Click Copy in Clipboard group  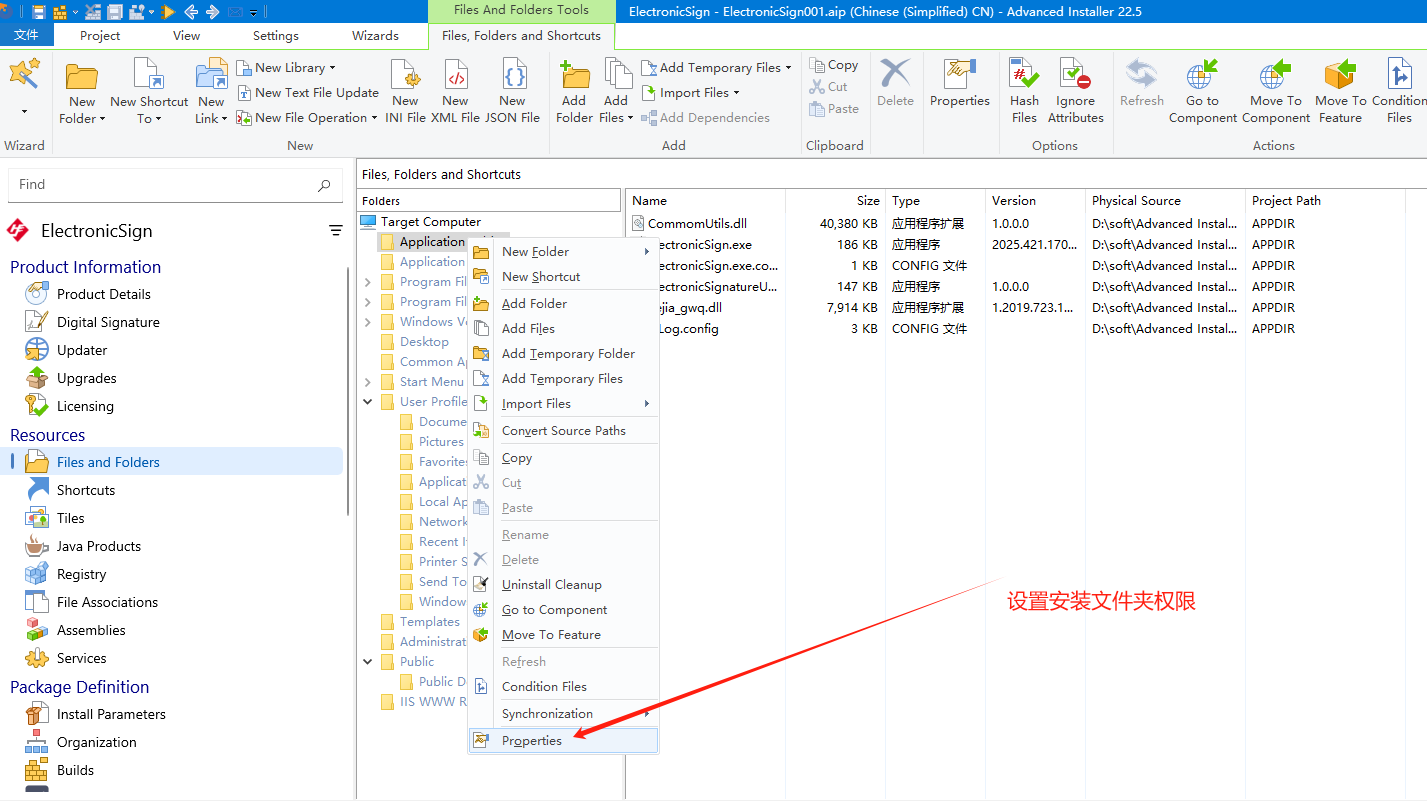point(834,65)
